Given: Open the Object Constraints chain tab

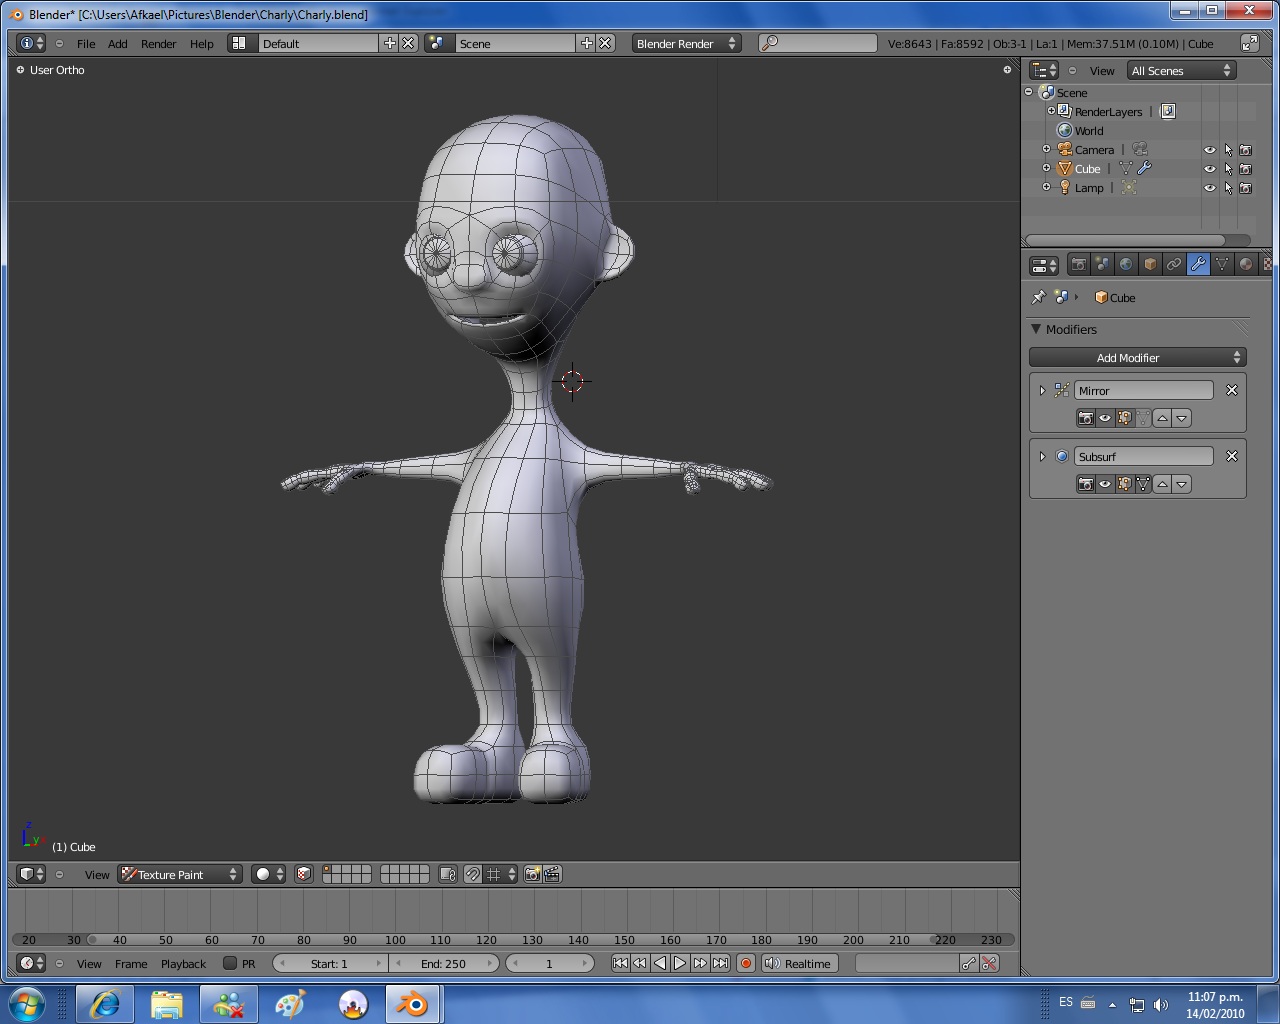Looking at the screenshot, I should point(1174,265).
